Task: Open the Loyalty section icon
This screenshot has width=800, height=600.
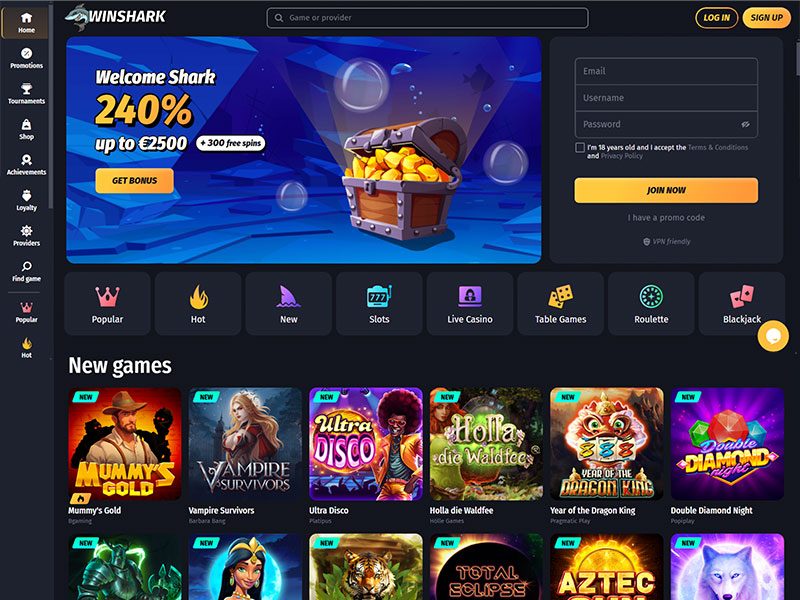Action: [x=27, y=195]
